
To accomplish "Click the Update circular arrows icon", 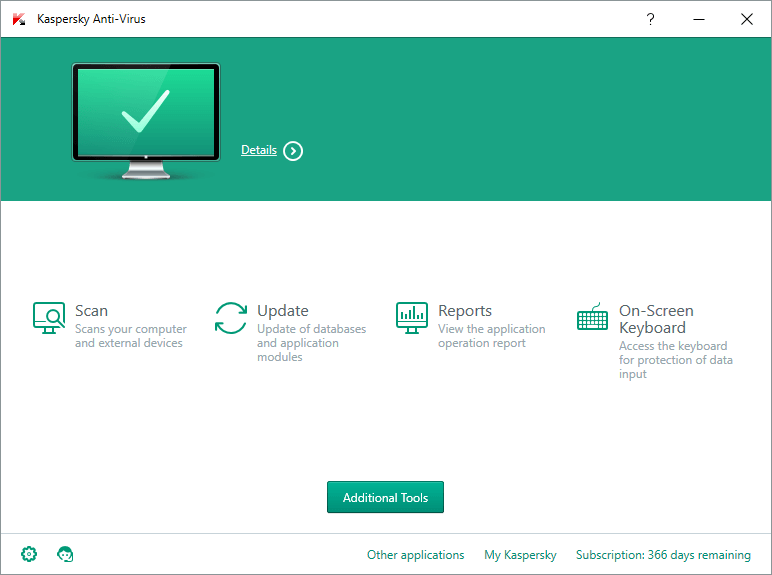I will [231, 318].
